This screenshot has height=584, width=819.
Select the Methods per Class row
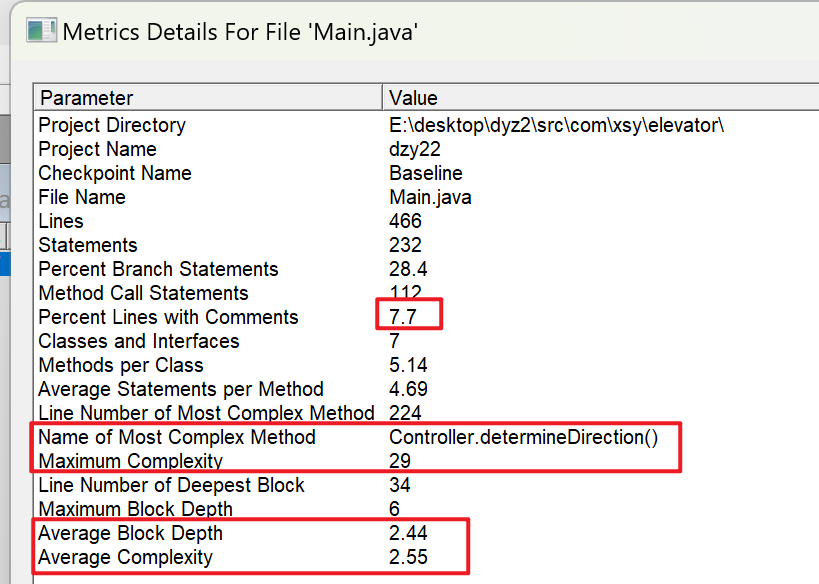(427, 366)
